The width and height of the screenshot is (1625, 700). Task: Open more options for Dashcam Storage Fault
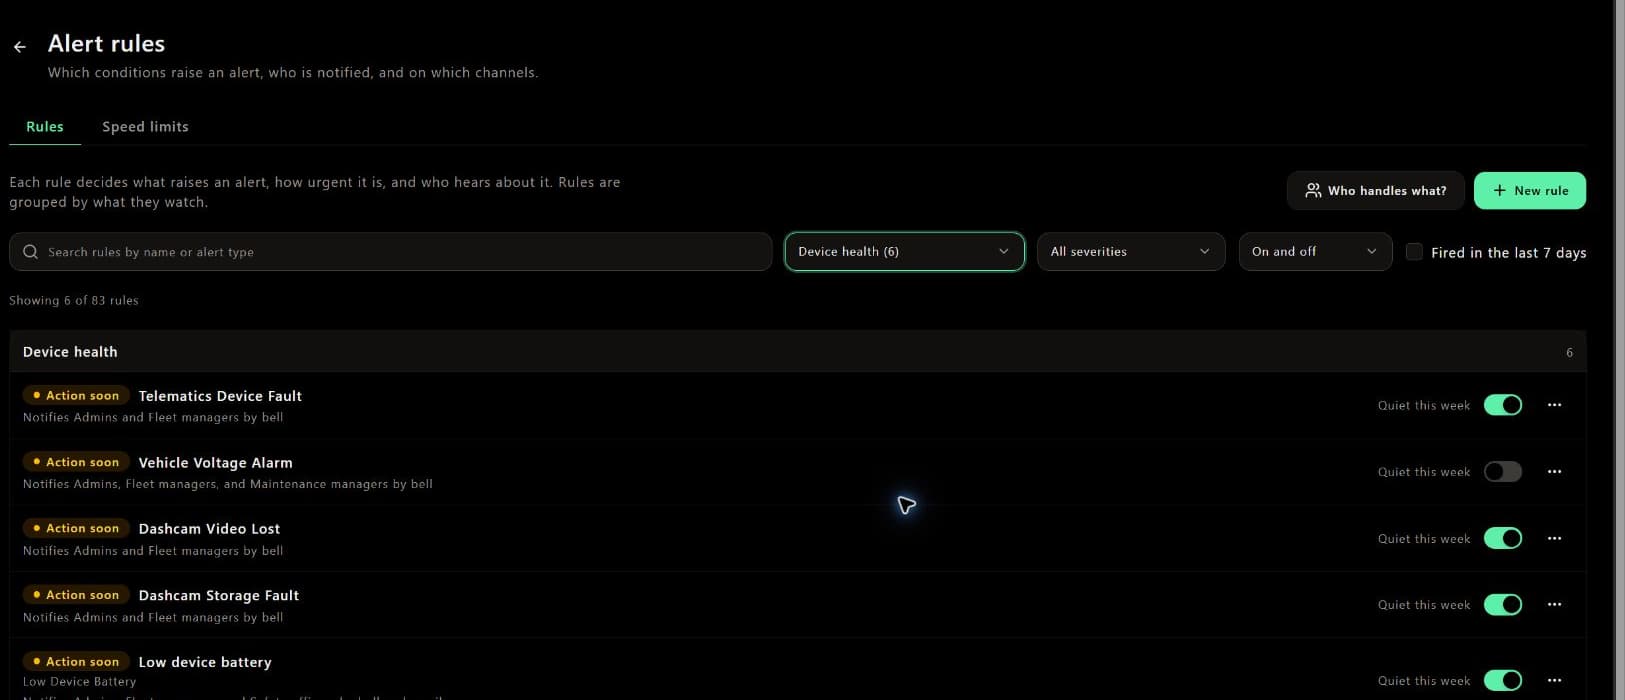(x=1554, y=605)
